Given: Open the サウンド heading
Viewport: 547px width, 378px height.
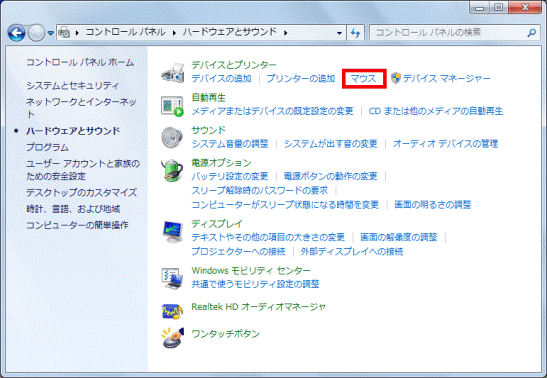Looking at the screenshot, I should point(209,130).
